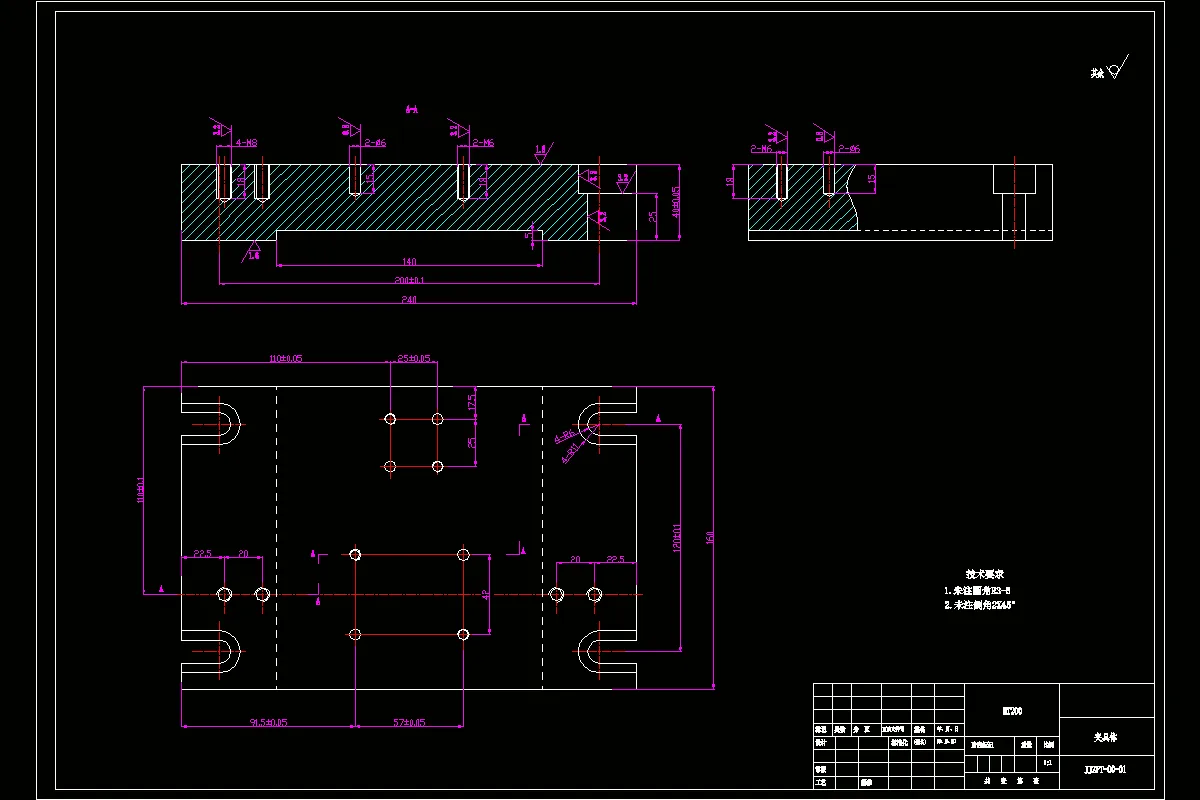Viewport: 1200px width, 800px height.
Task: Click the JJZFT-00-01 drawing number
Action: 1105,769
